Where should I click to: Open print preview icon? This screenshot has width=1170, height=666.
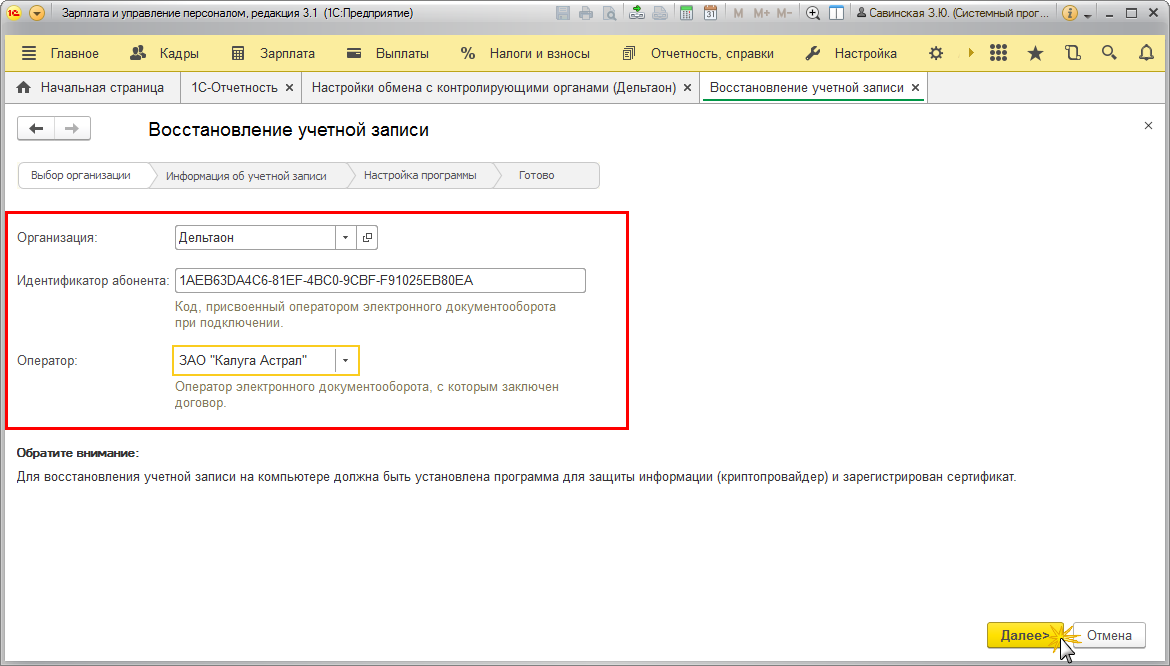click(610, 13)
